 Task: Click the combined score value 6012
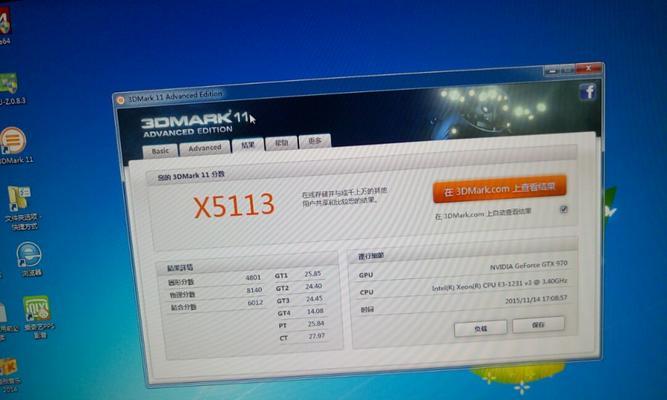tap(255, 303)
